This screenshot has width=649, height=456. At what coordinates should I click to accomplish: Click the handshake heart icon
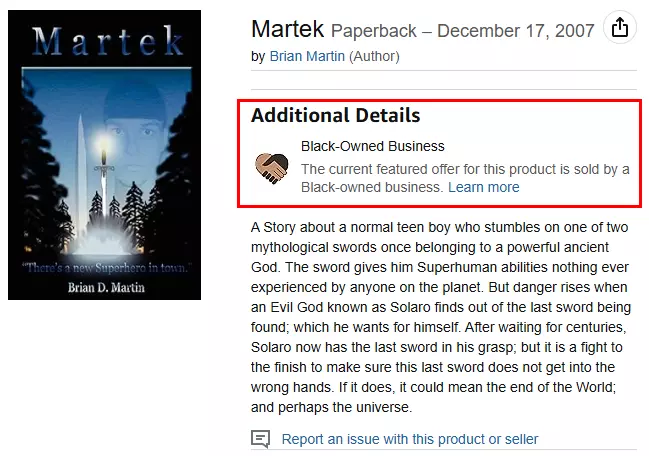pyautogui.click(x=272, y=168)
